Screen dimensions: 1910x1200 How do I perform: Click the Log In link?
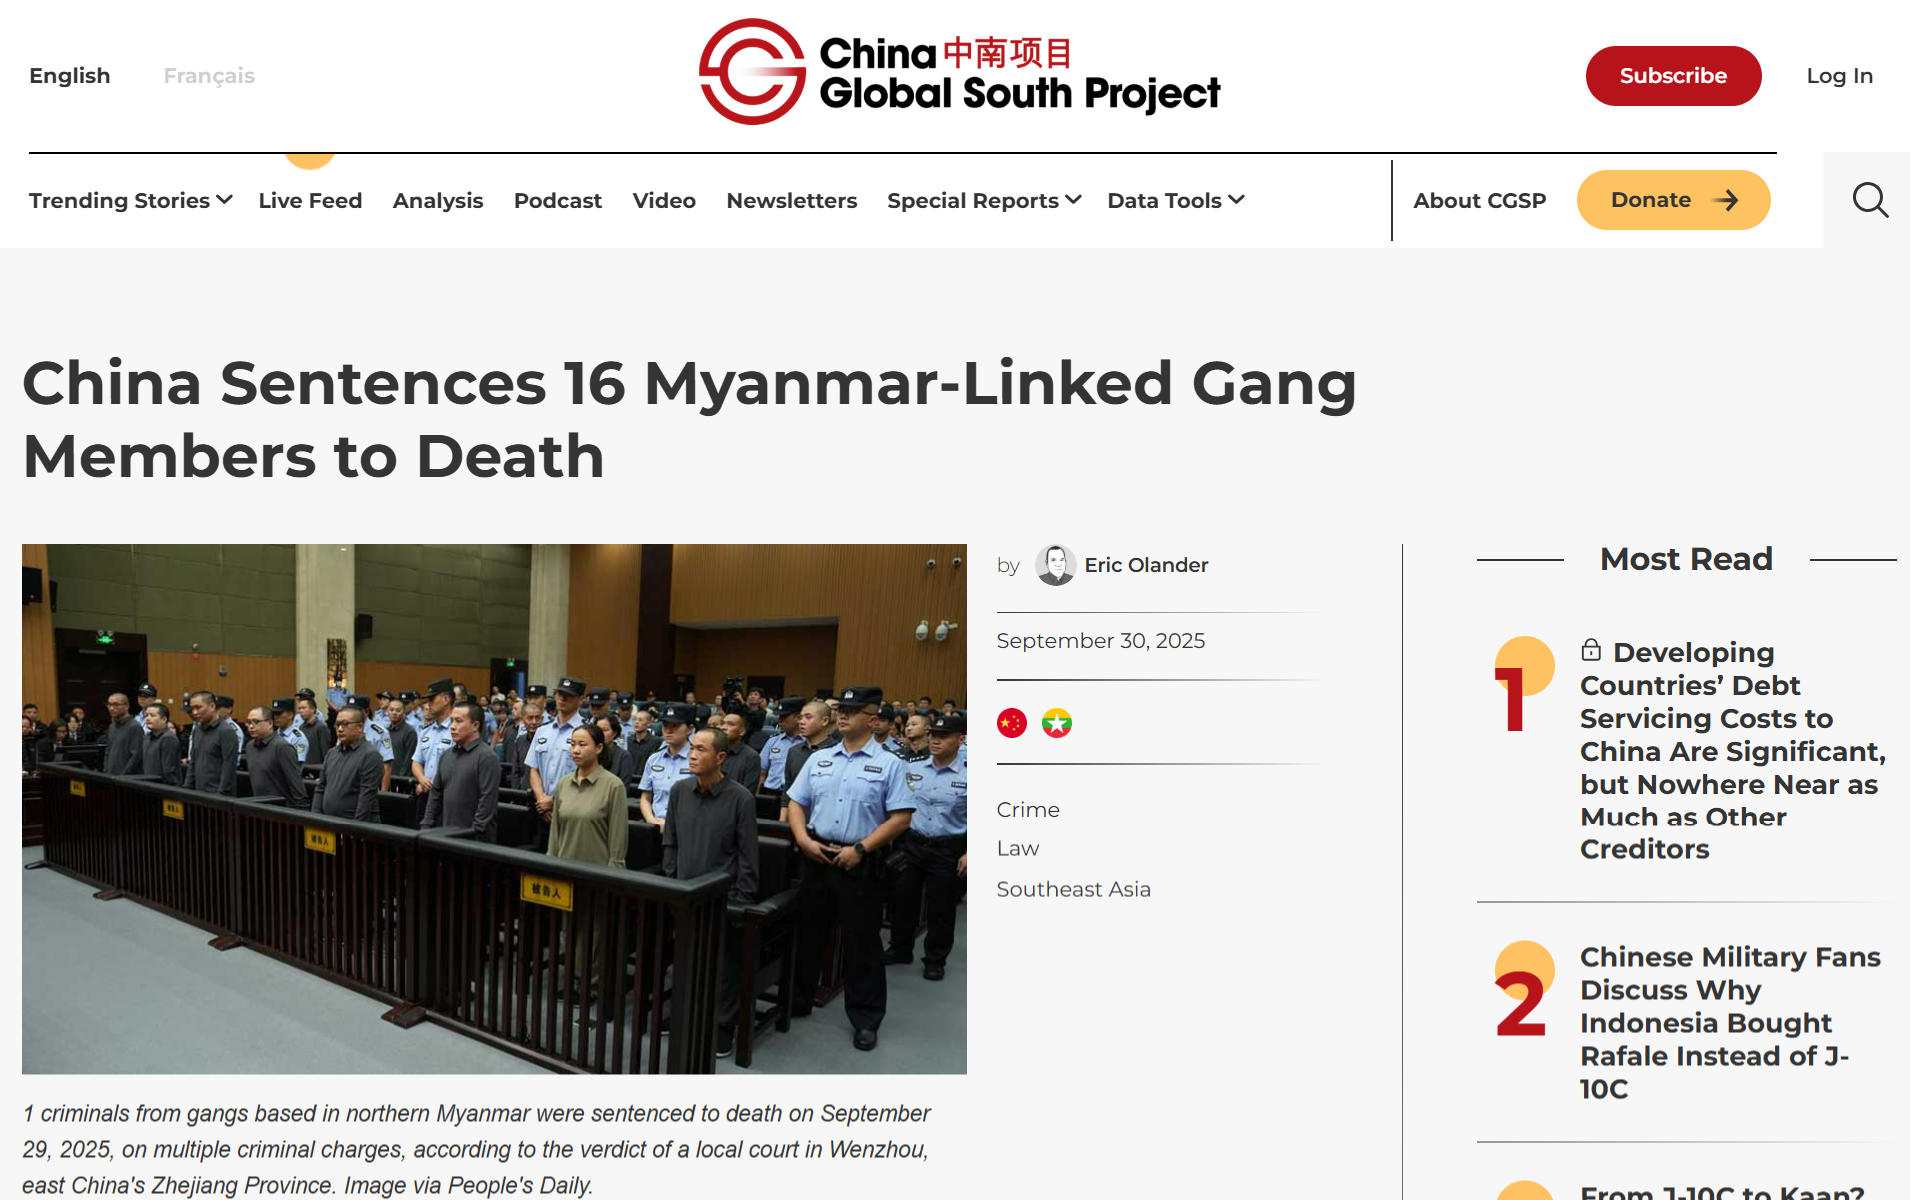tap(1839, 76)
